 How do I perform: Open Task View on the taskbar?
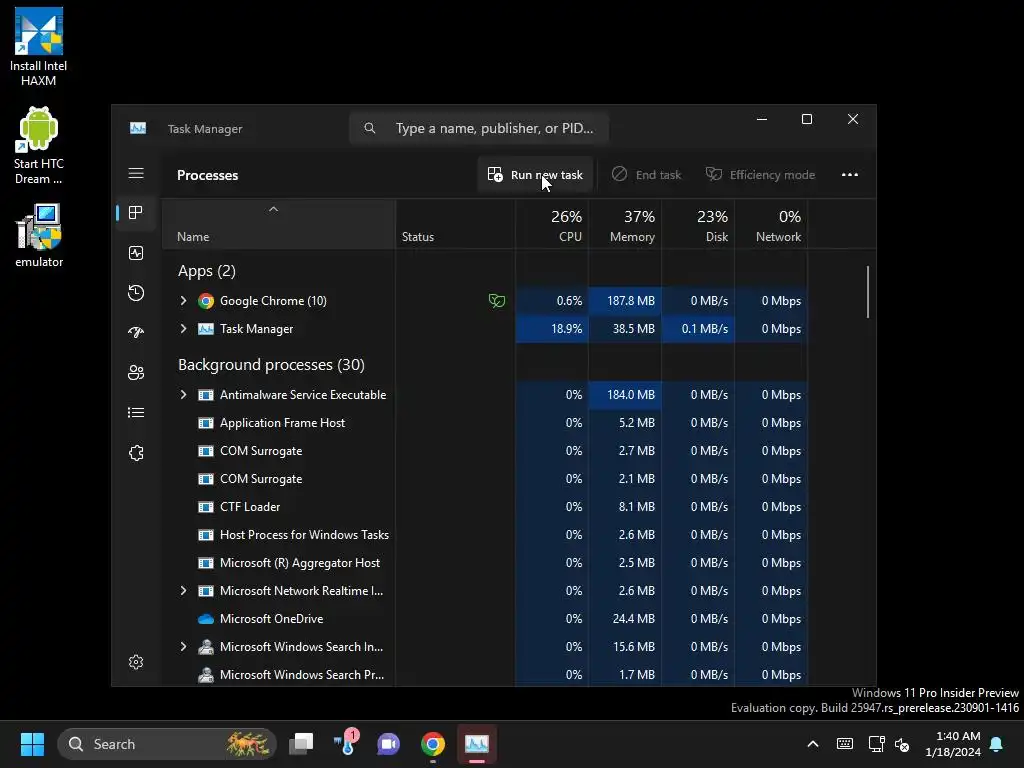(x=301, y=744)
